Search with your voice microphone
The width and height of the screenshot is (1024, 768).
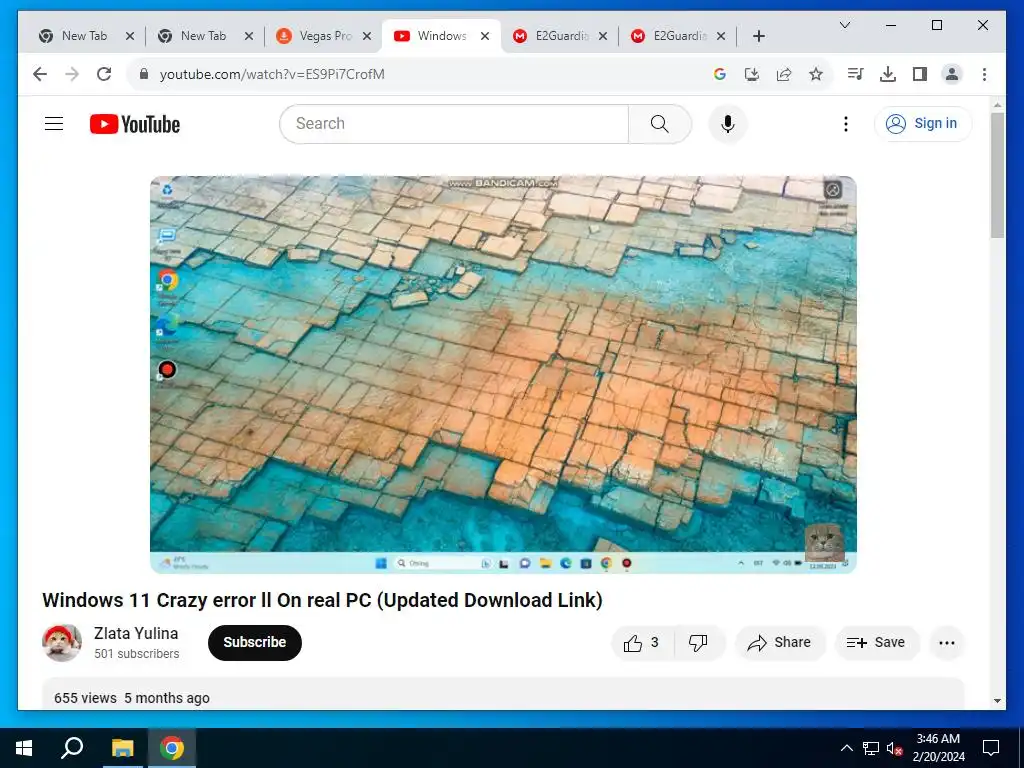click(728, 124)
